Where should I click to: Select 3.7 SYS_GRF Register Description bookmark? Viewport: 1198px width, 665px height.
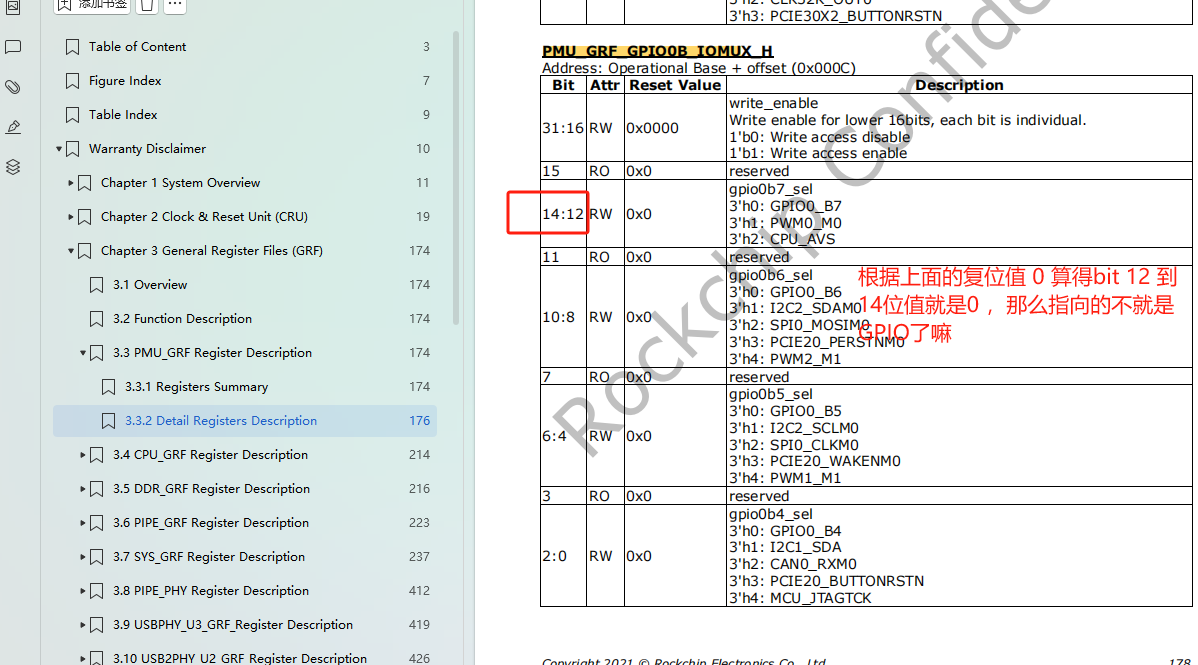click(209, 556)
